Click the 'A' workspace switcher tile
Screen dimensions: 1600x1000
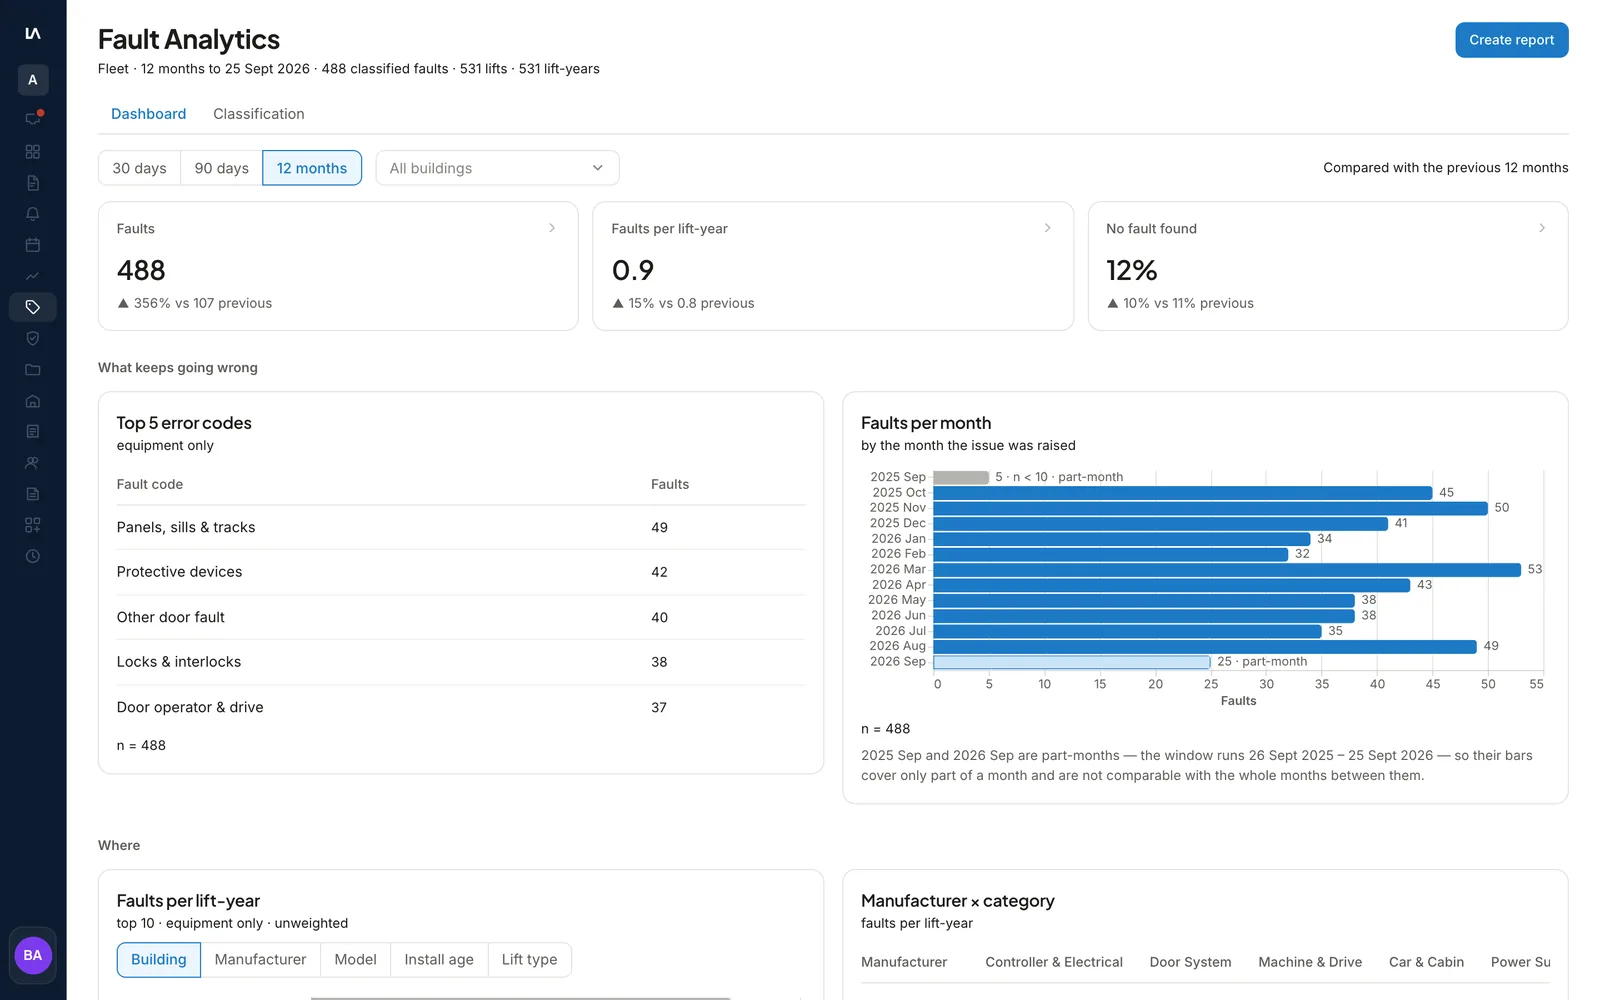click(33, 80)
